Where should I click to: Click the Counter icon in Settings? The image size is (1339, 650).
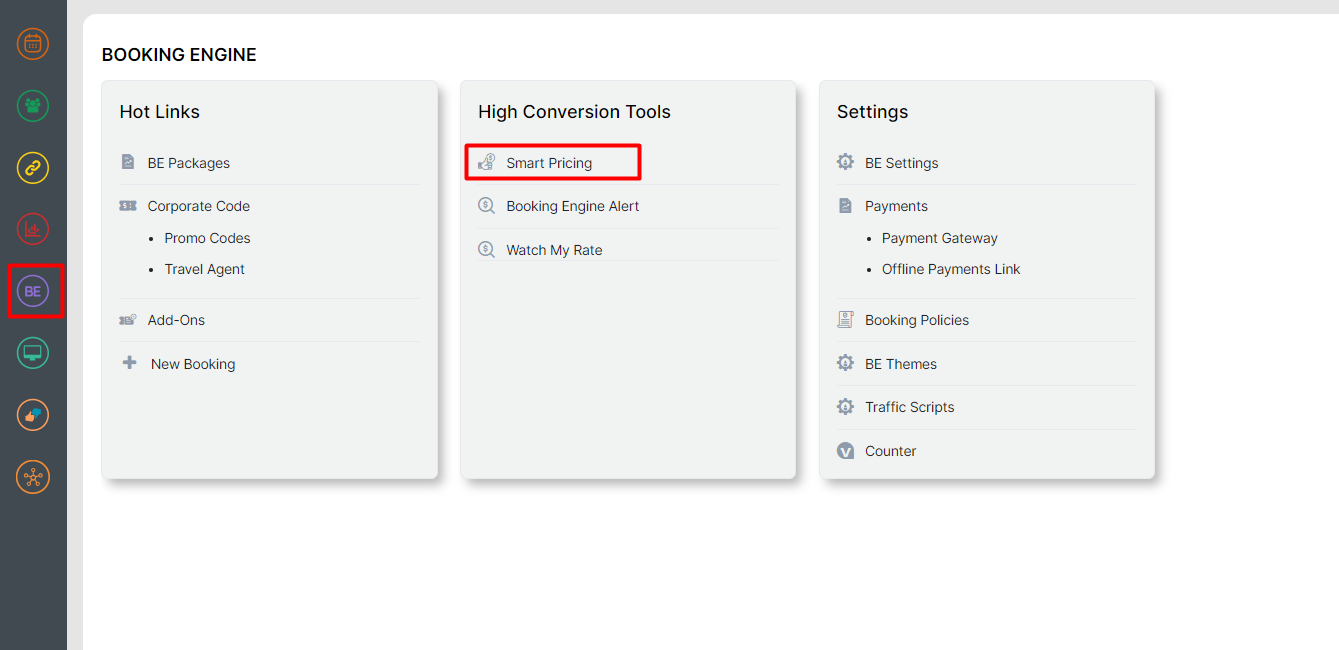coord(846,451)
